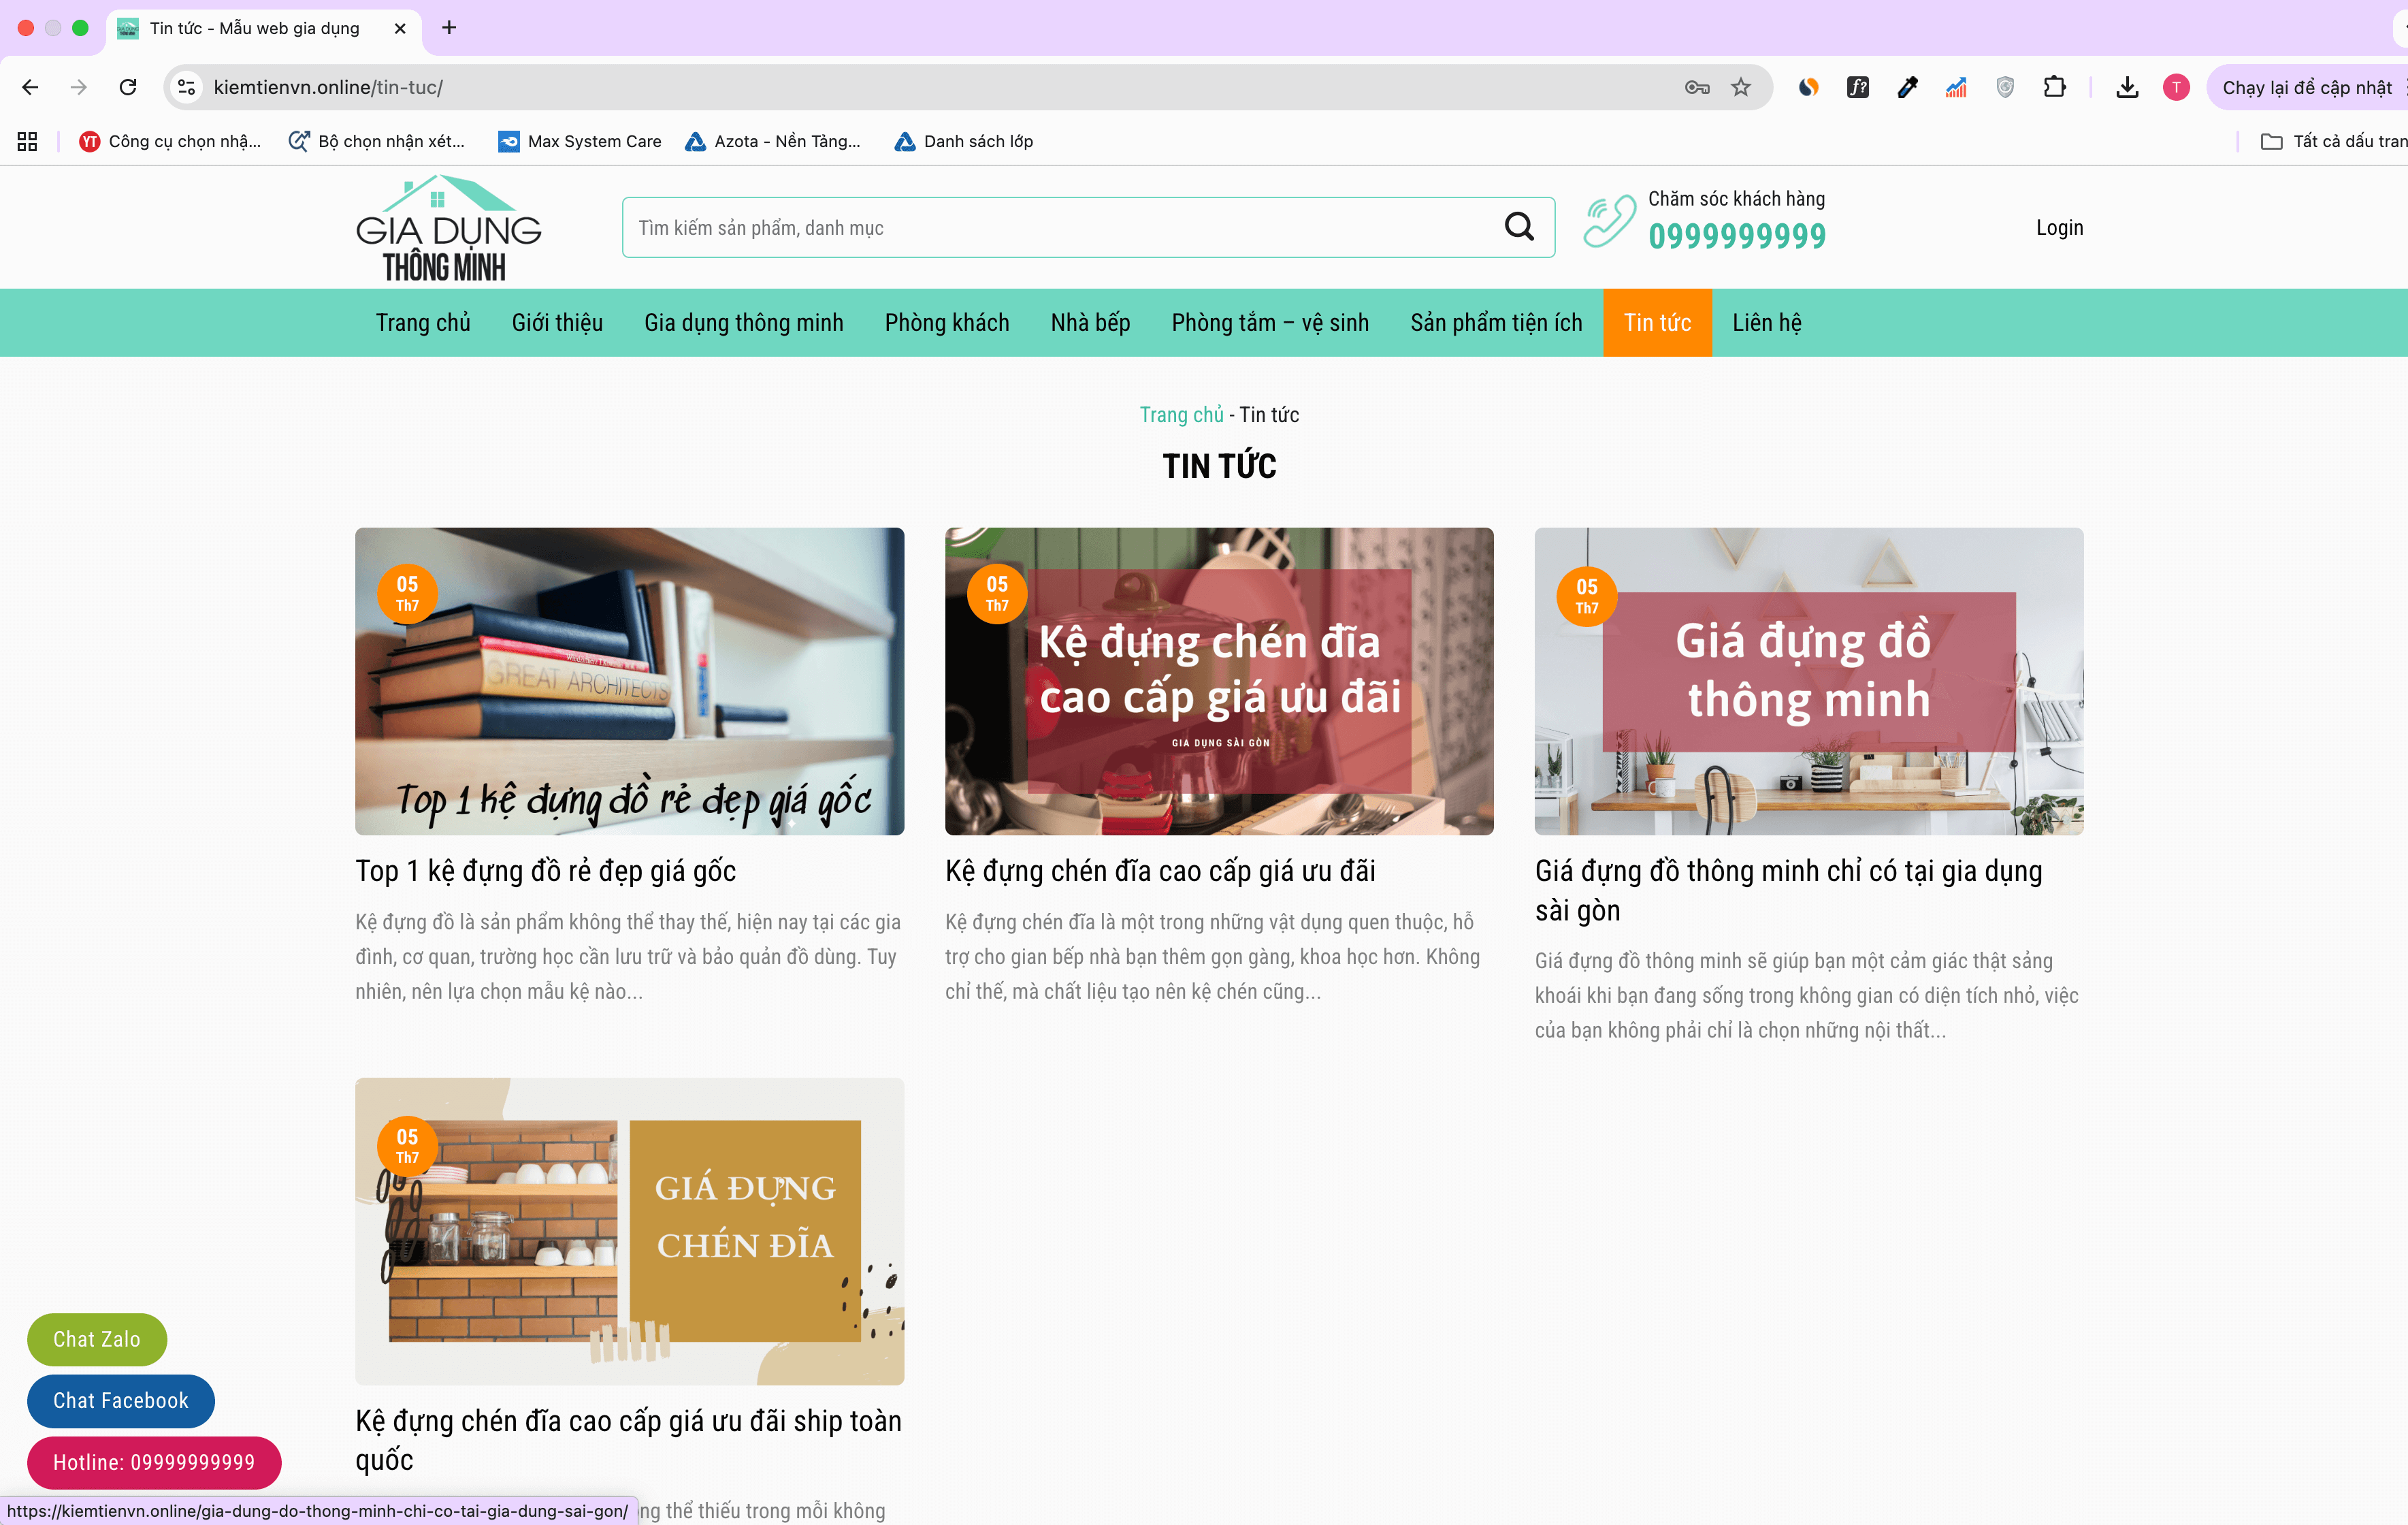Open the password key icon
The width and height of the screenshot is (2408, 1525).
click(x=1697, y=87)
